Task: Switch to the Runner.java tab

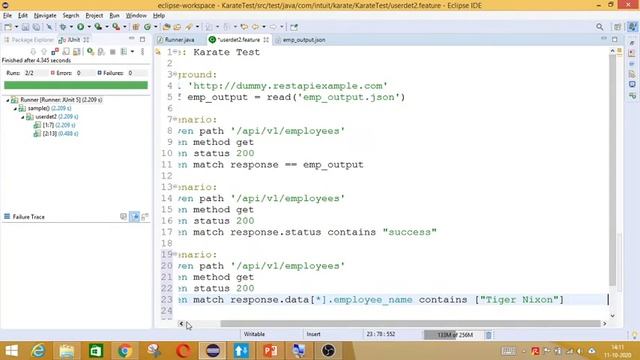Action: coord(176,40)
